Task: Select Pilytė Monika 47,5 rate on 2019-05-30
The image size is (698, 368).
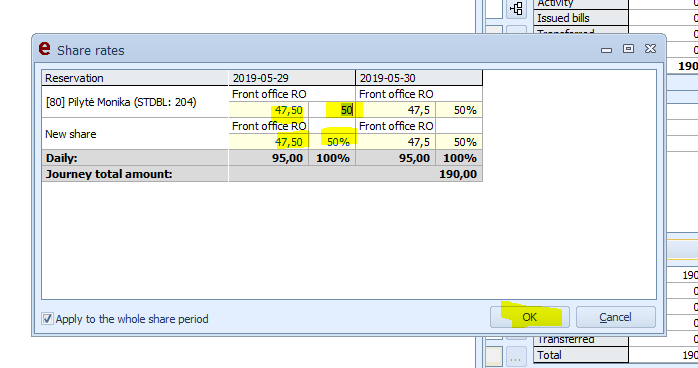Action: 396,110
